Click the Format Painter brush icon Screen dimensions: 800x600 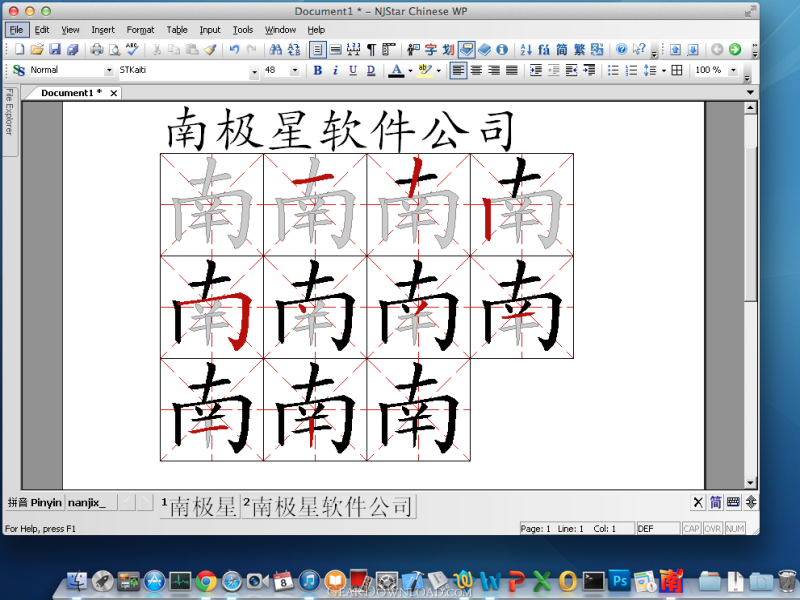210,49
